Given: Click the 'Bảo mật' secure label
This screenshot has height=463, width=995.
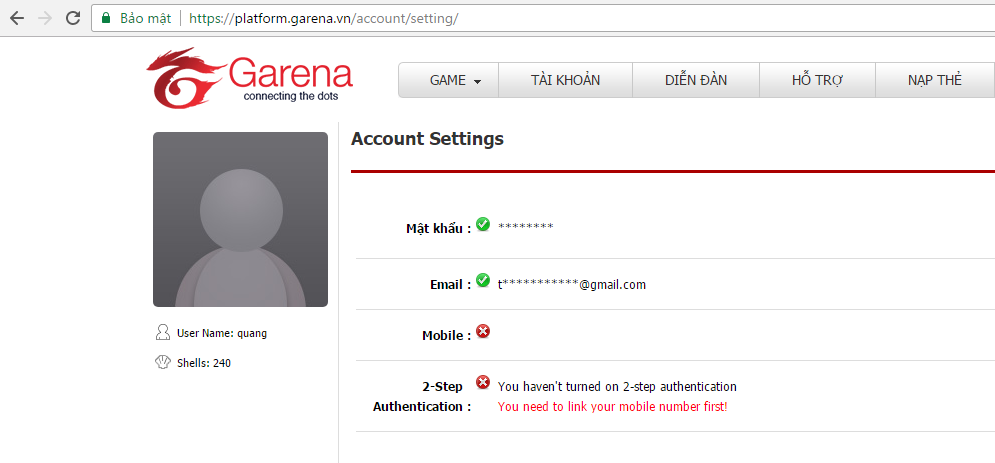Looking at the screenshot, I should 146,18.
